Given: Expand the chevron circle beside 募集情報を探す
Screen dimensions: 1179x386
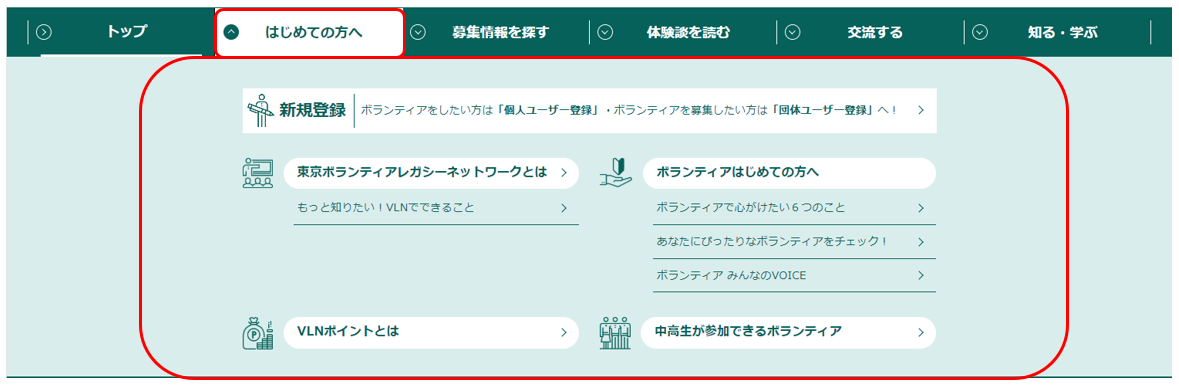Looking at the screenshot, I should [419, 32].
